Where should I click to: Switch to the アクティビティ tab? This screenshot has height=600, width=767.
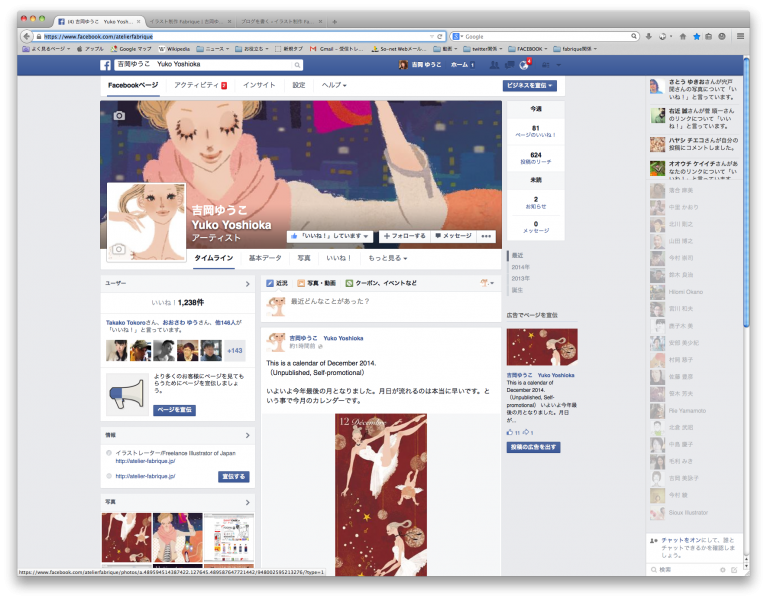click(201, 85)
